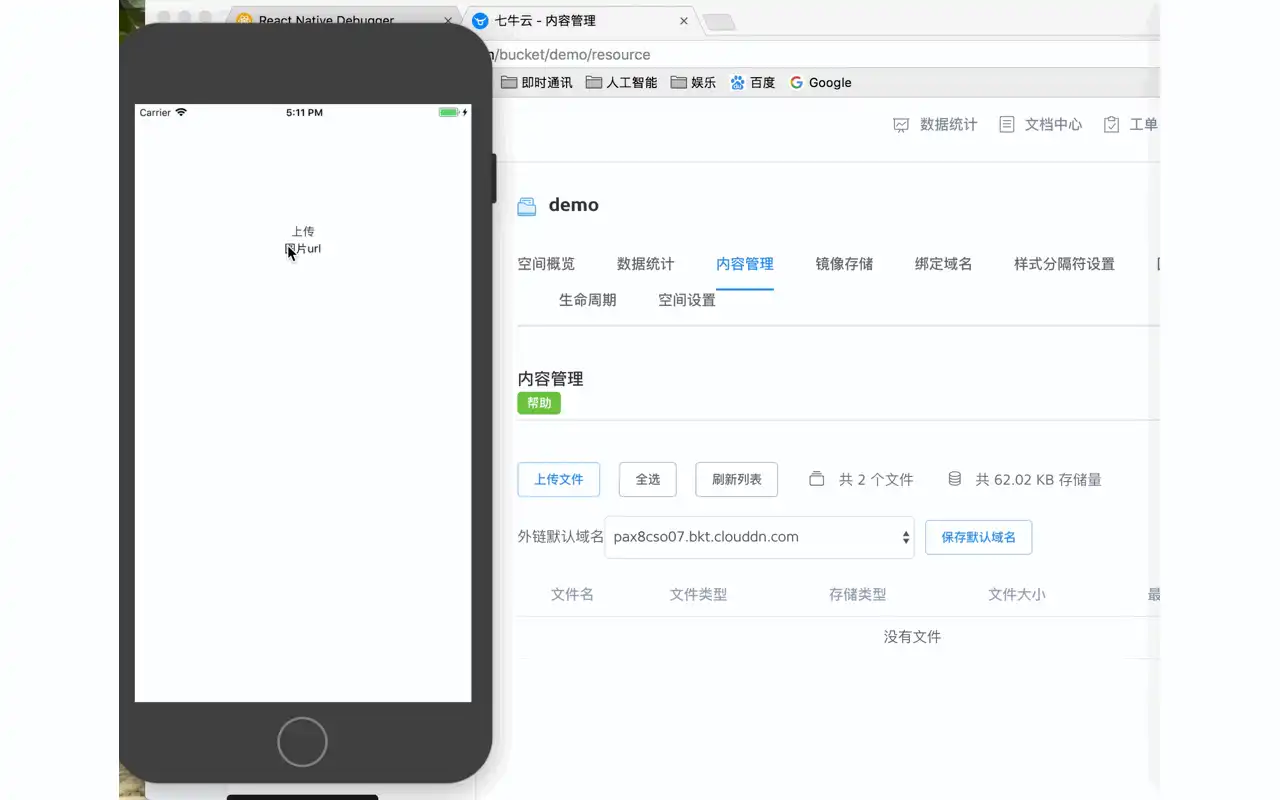Tap the 上传 text in the simulator

(303, 232)
